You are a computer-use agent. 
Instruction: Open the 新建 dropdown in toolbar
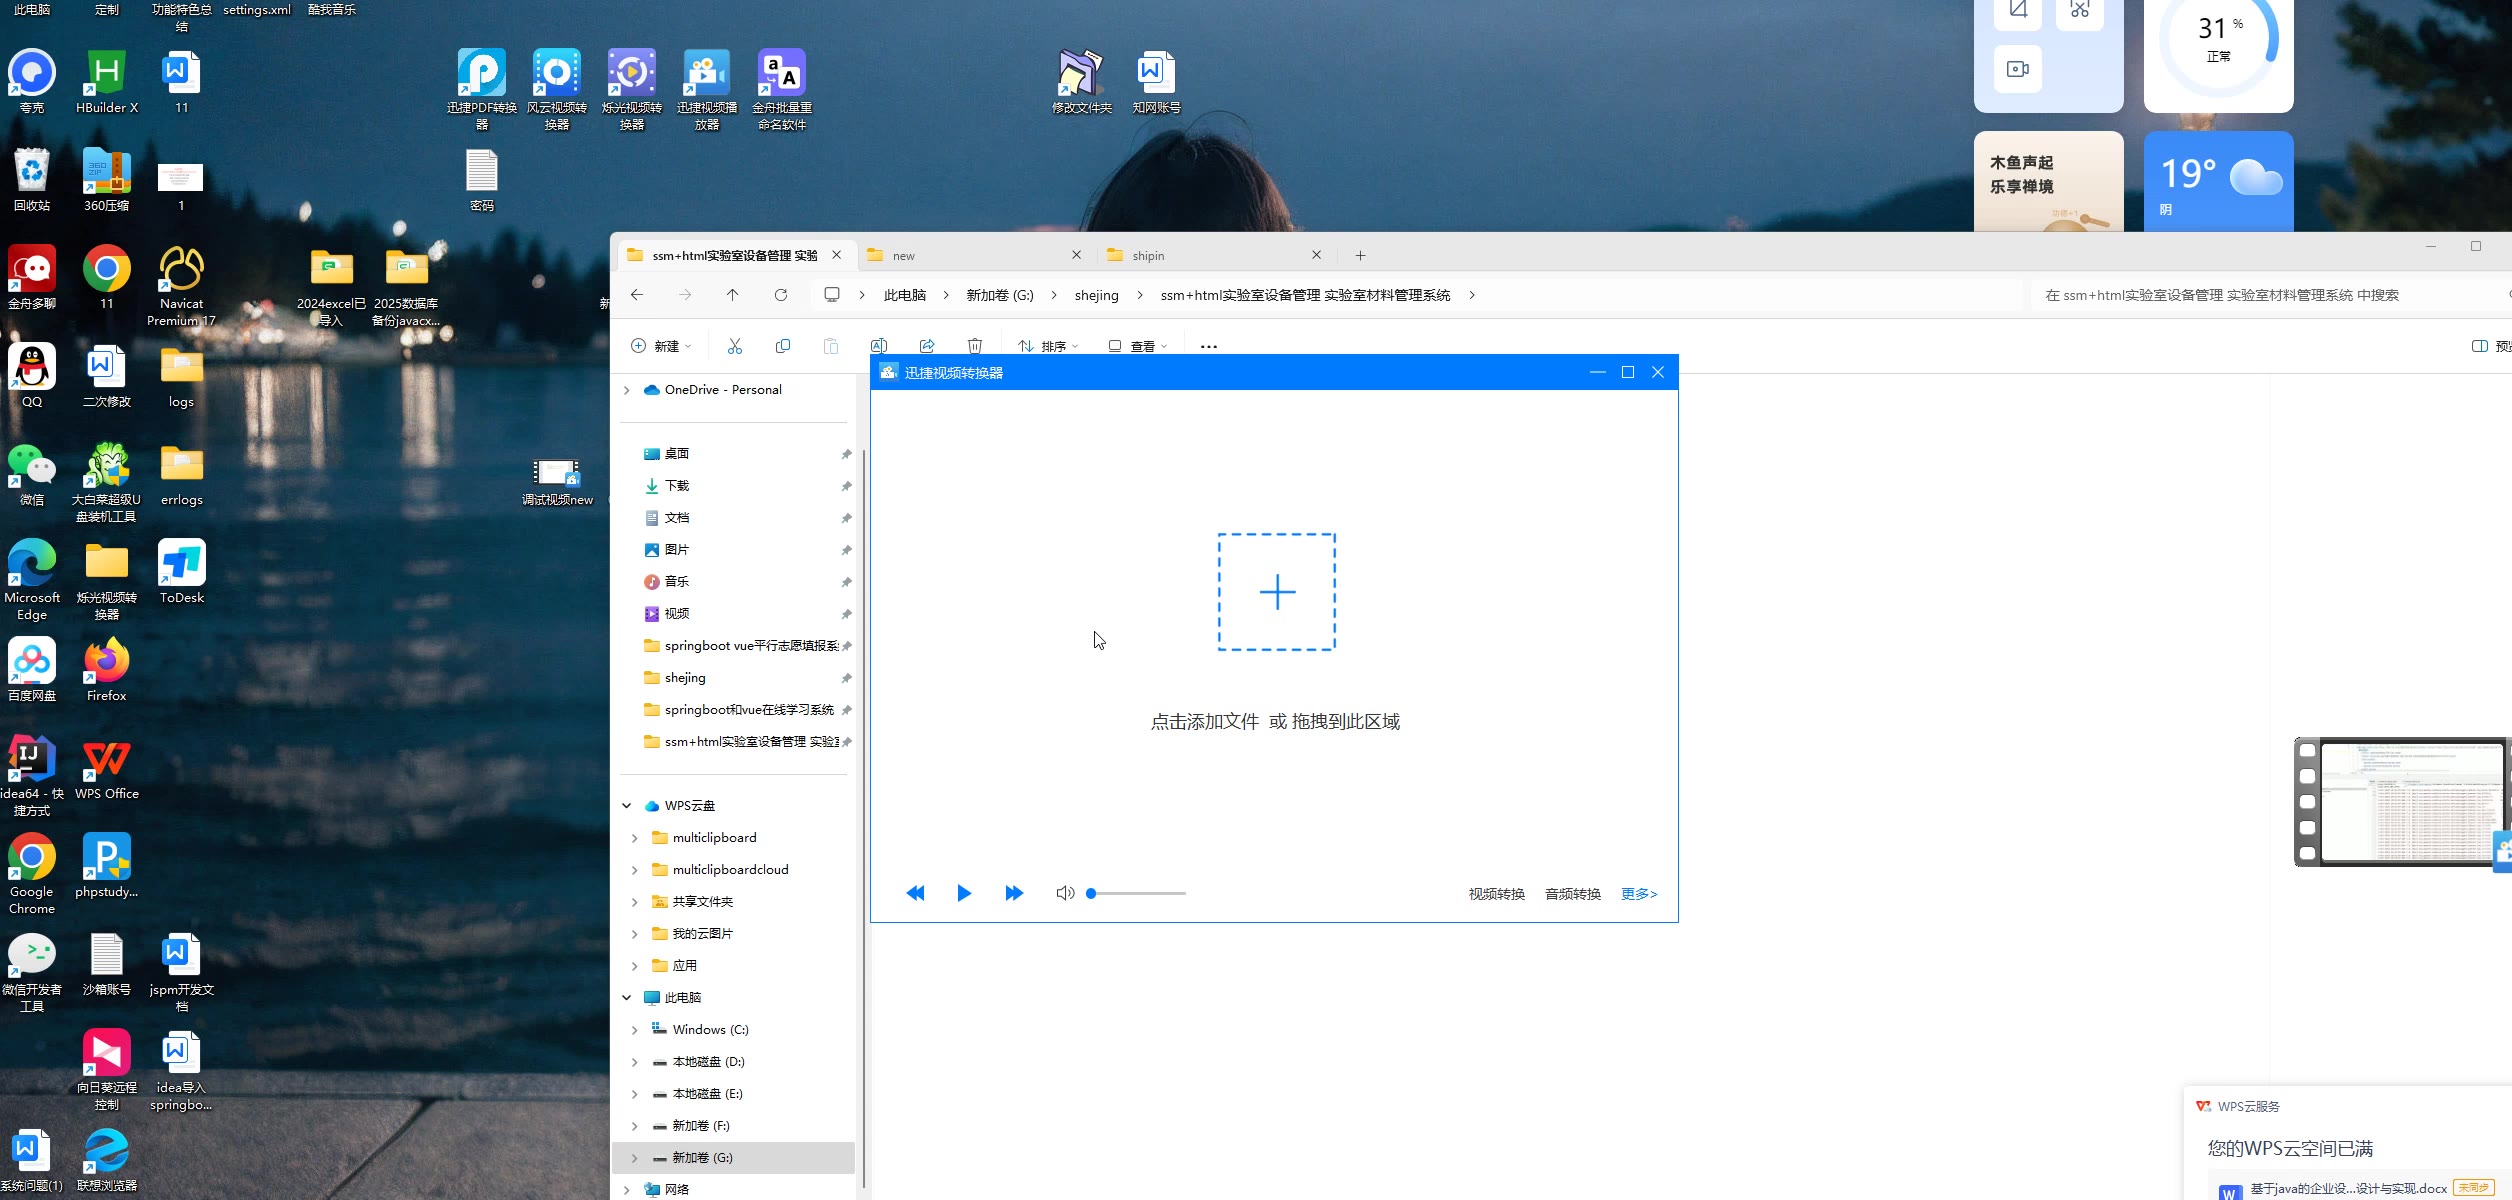pos(661,346)
